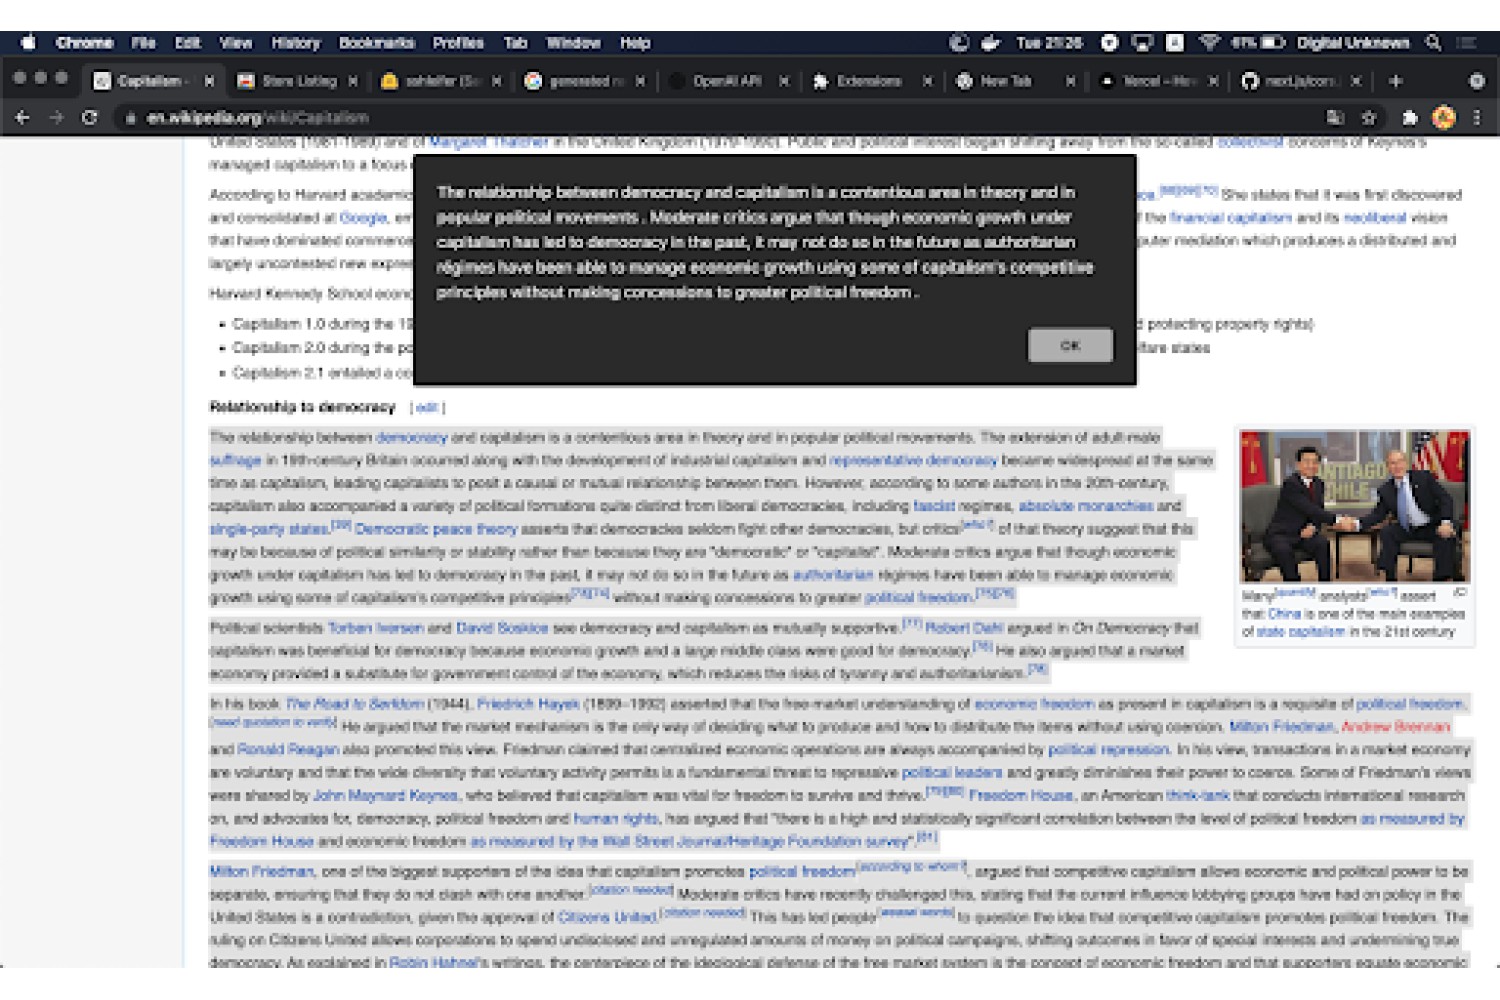Open the Torben Iversen link
This screenshot has width=1500, height=1000.
375,628
